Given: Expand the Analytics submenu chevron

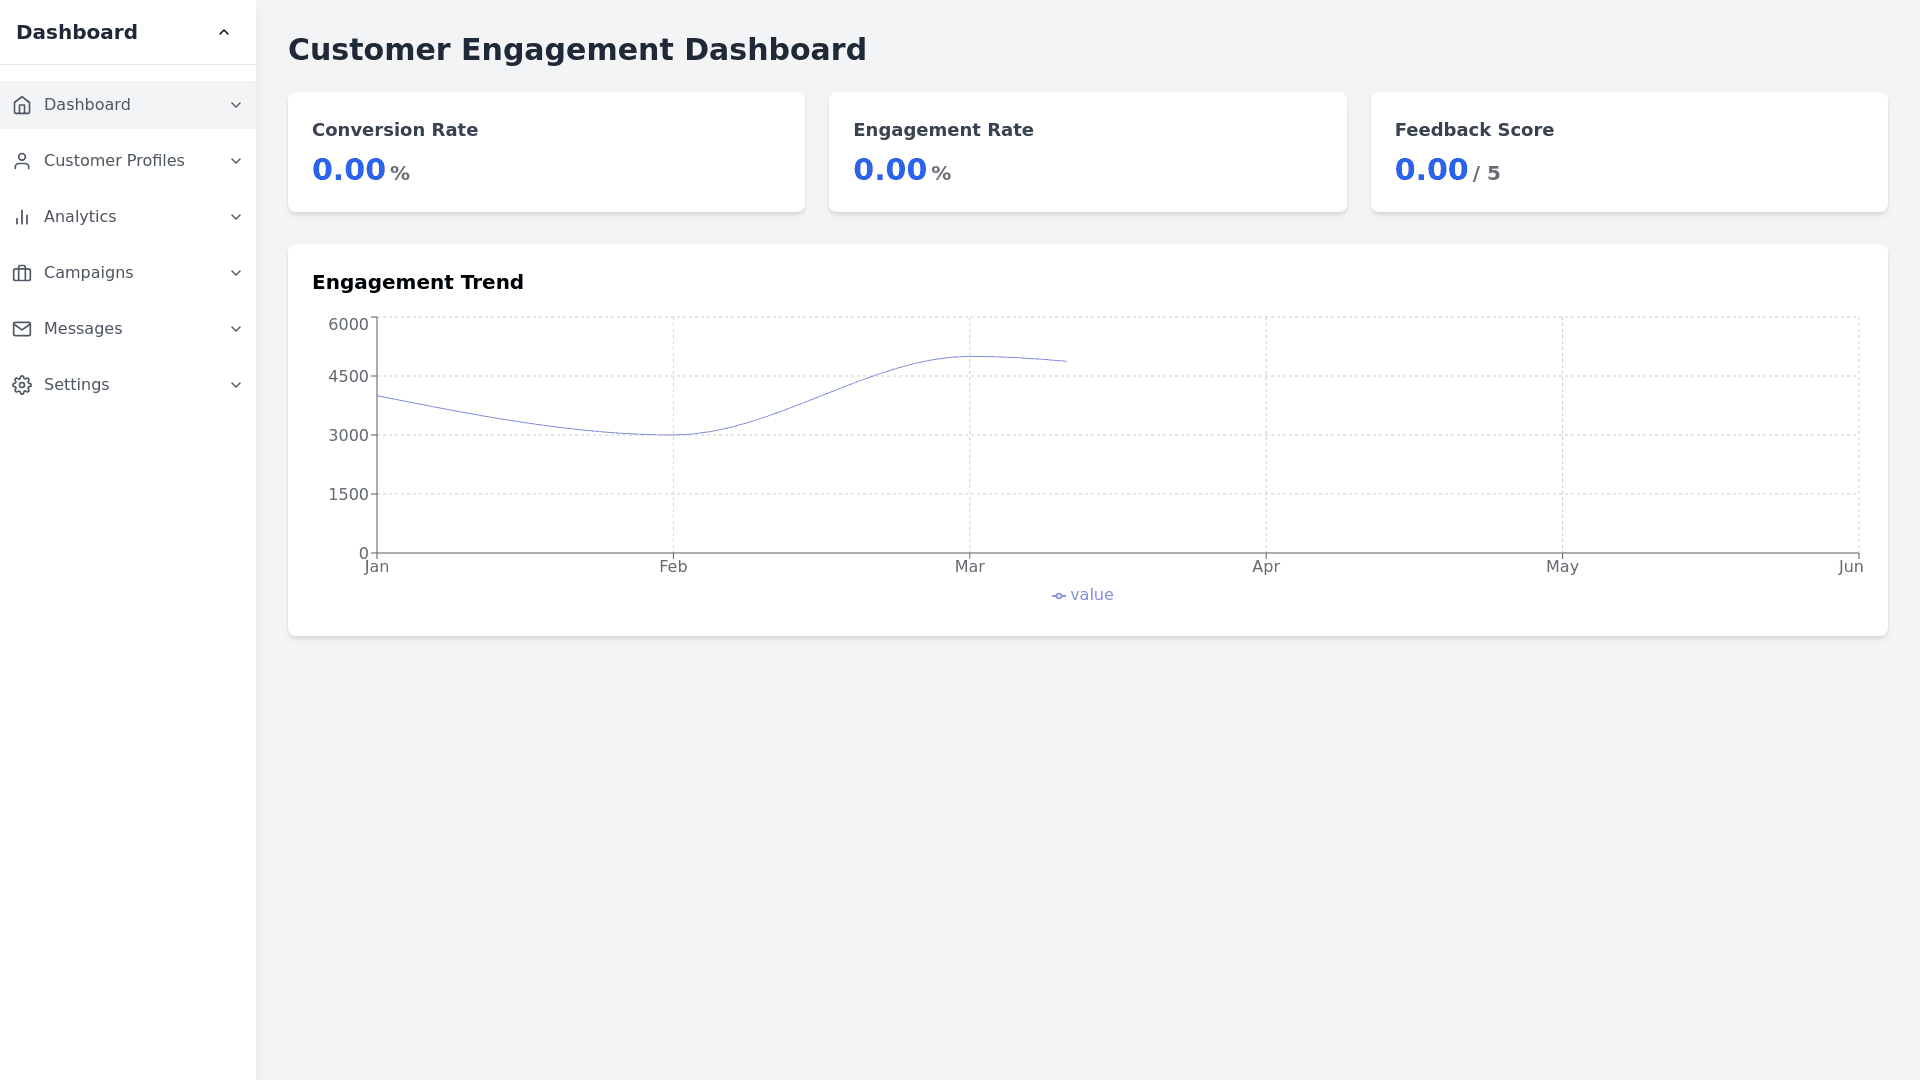Looking at the screenshot, I should coord(236,217).
